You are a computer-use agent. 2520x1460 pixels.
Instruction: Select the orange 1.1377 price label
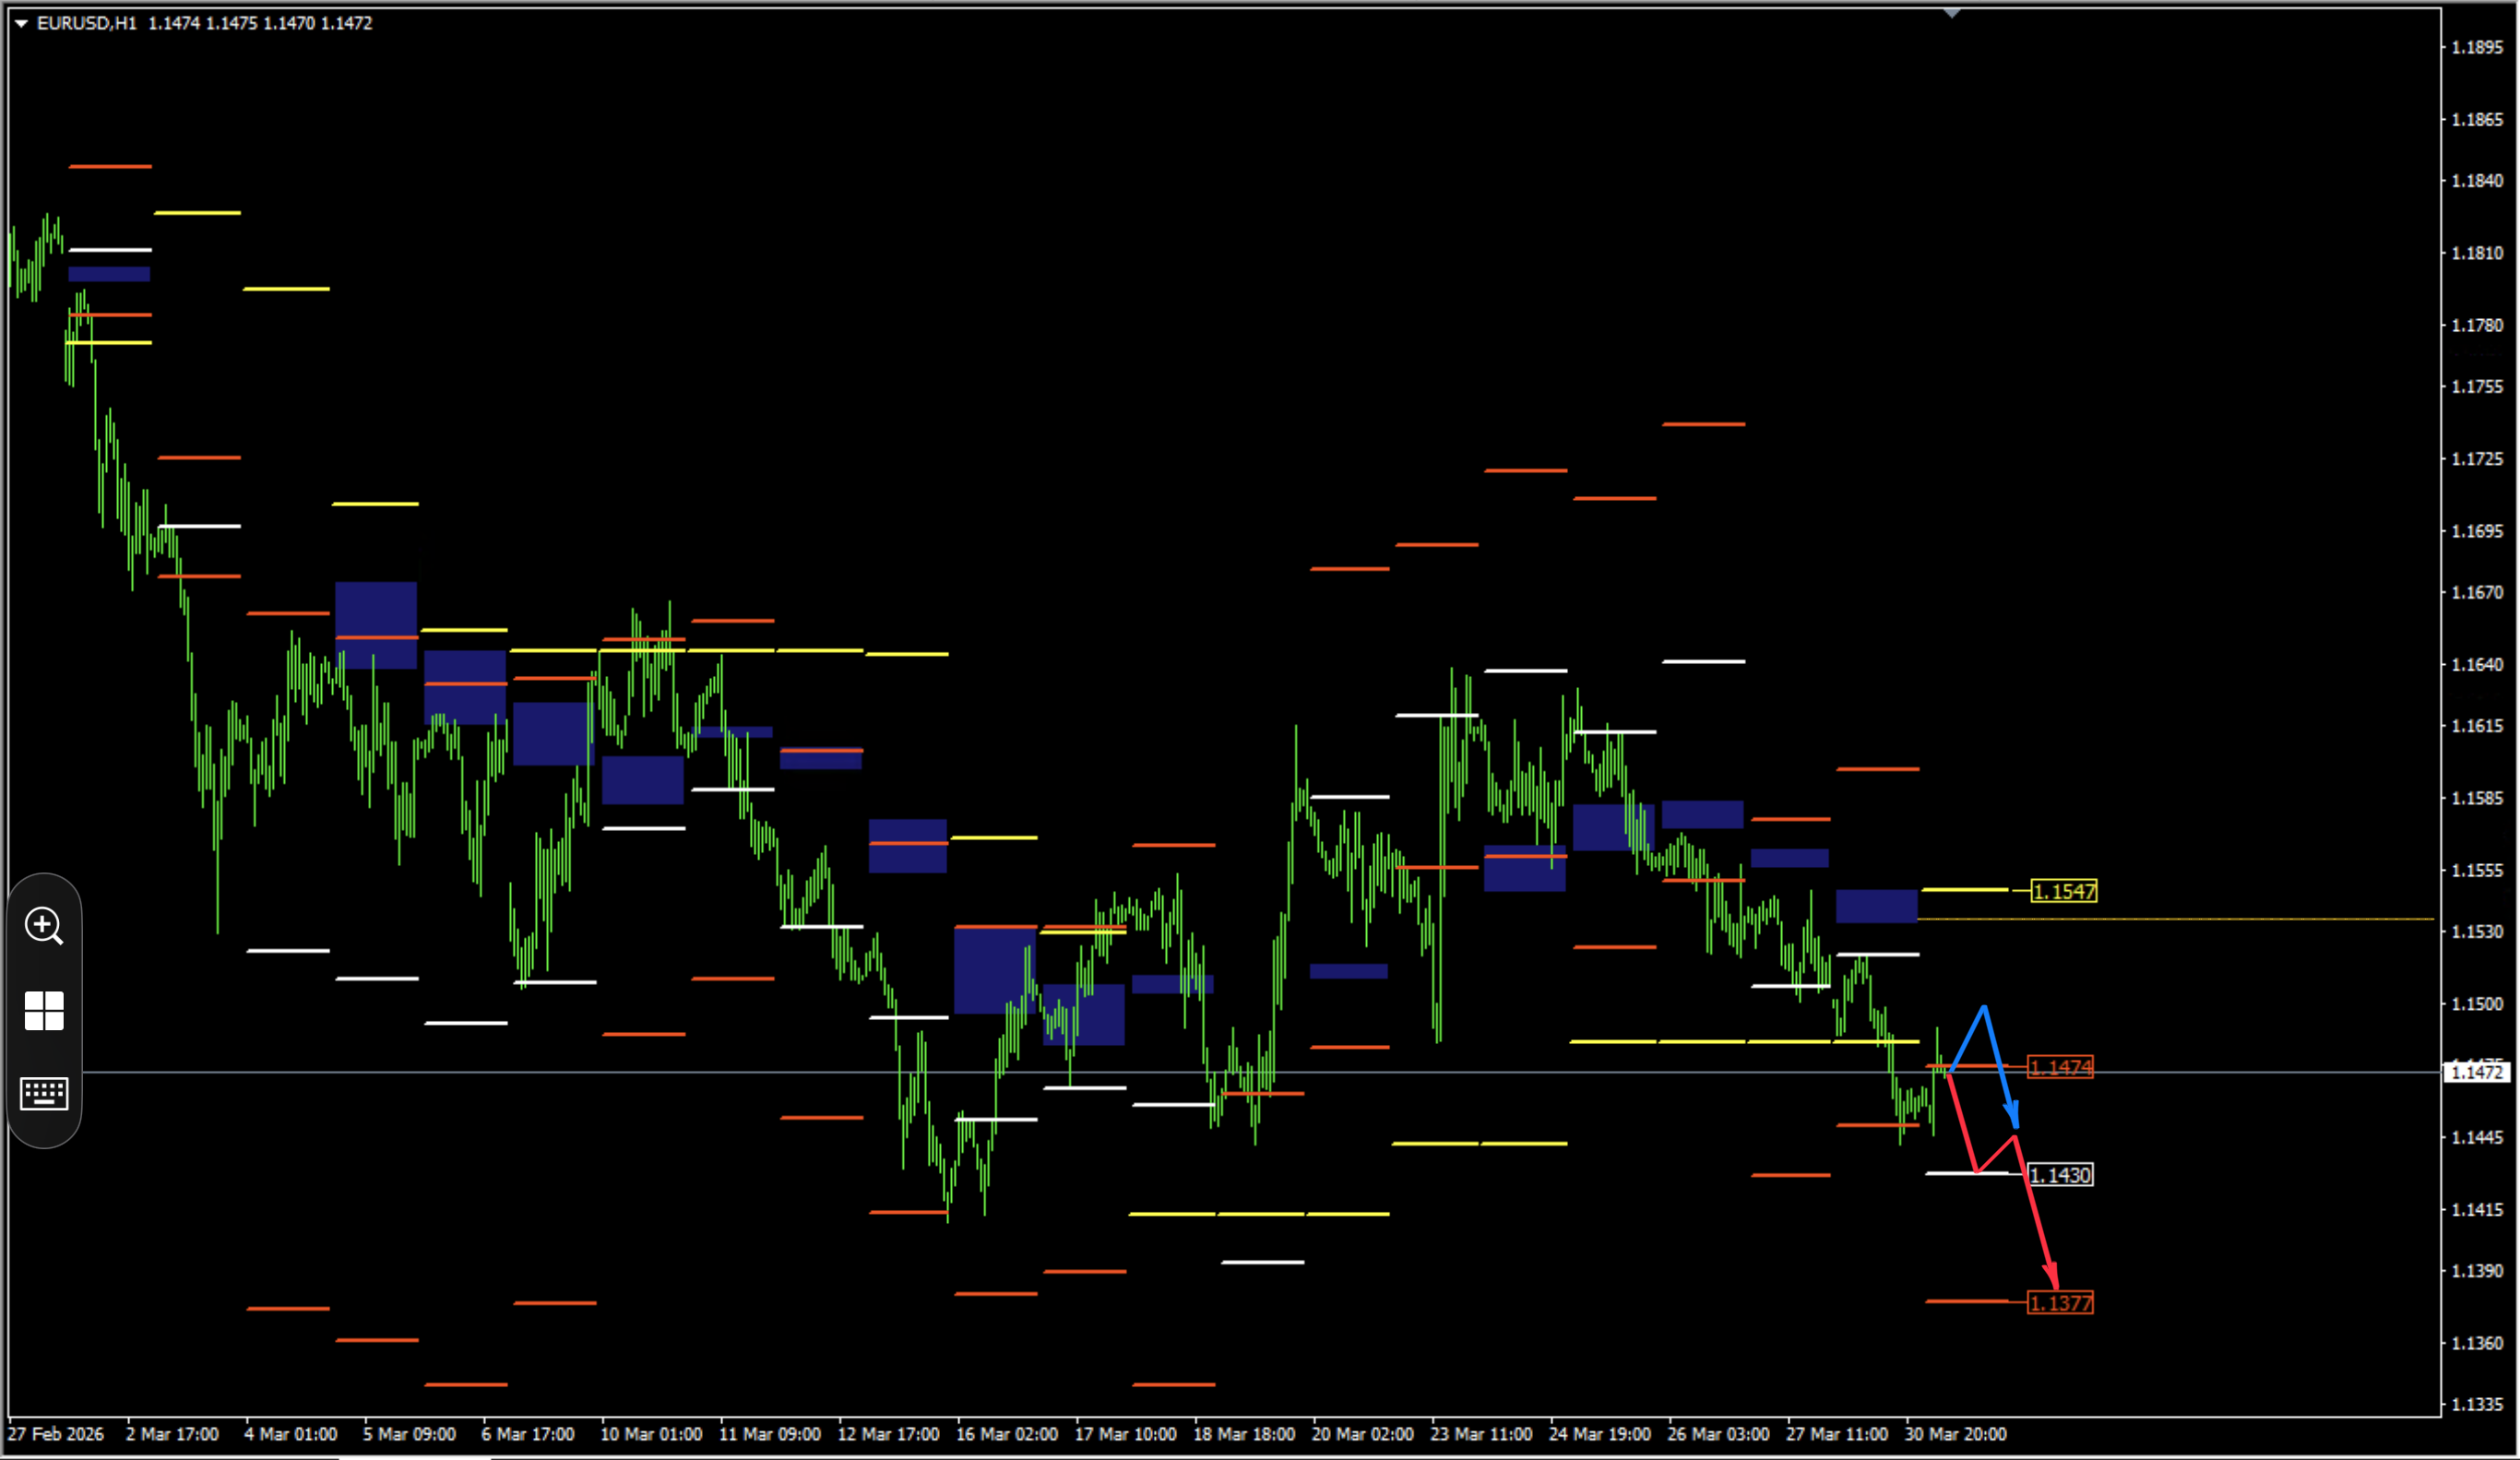click(2060, 1303)
